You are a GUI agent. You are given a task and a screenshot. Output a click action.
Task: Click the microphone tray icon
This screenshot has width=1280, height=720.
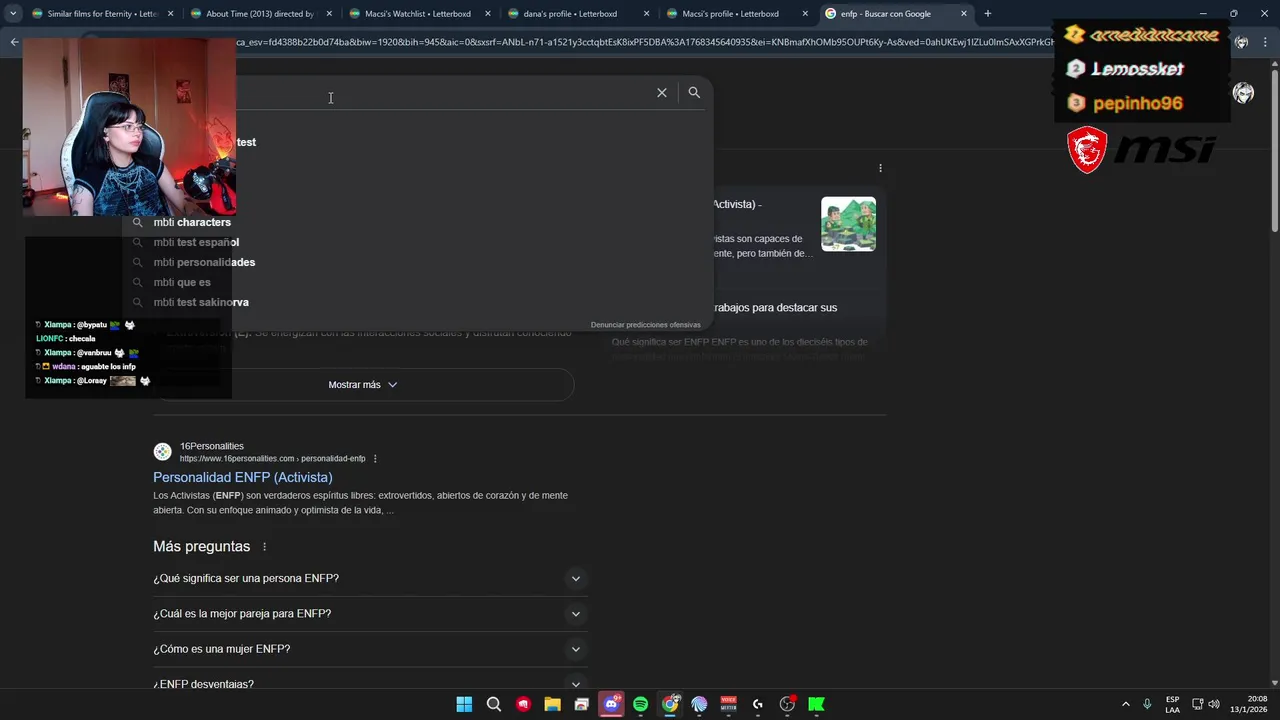point(1147,704)
